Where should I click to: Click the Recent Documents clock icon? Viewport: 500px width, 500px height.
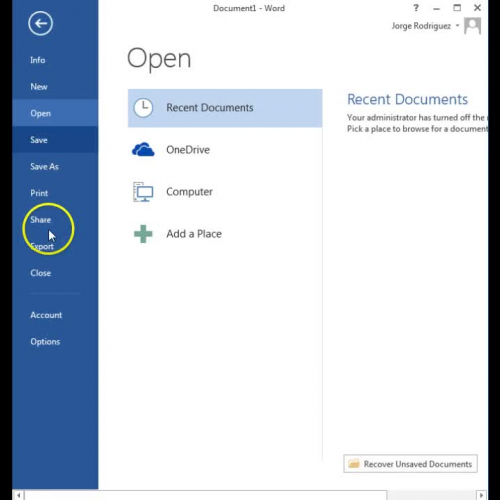click(143, 108)
